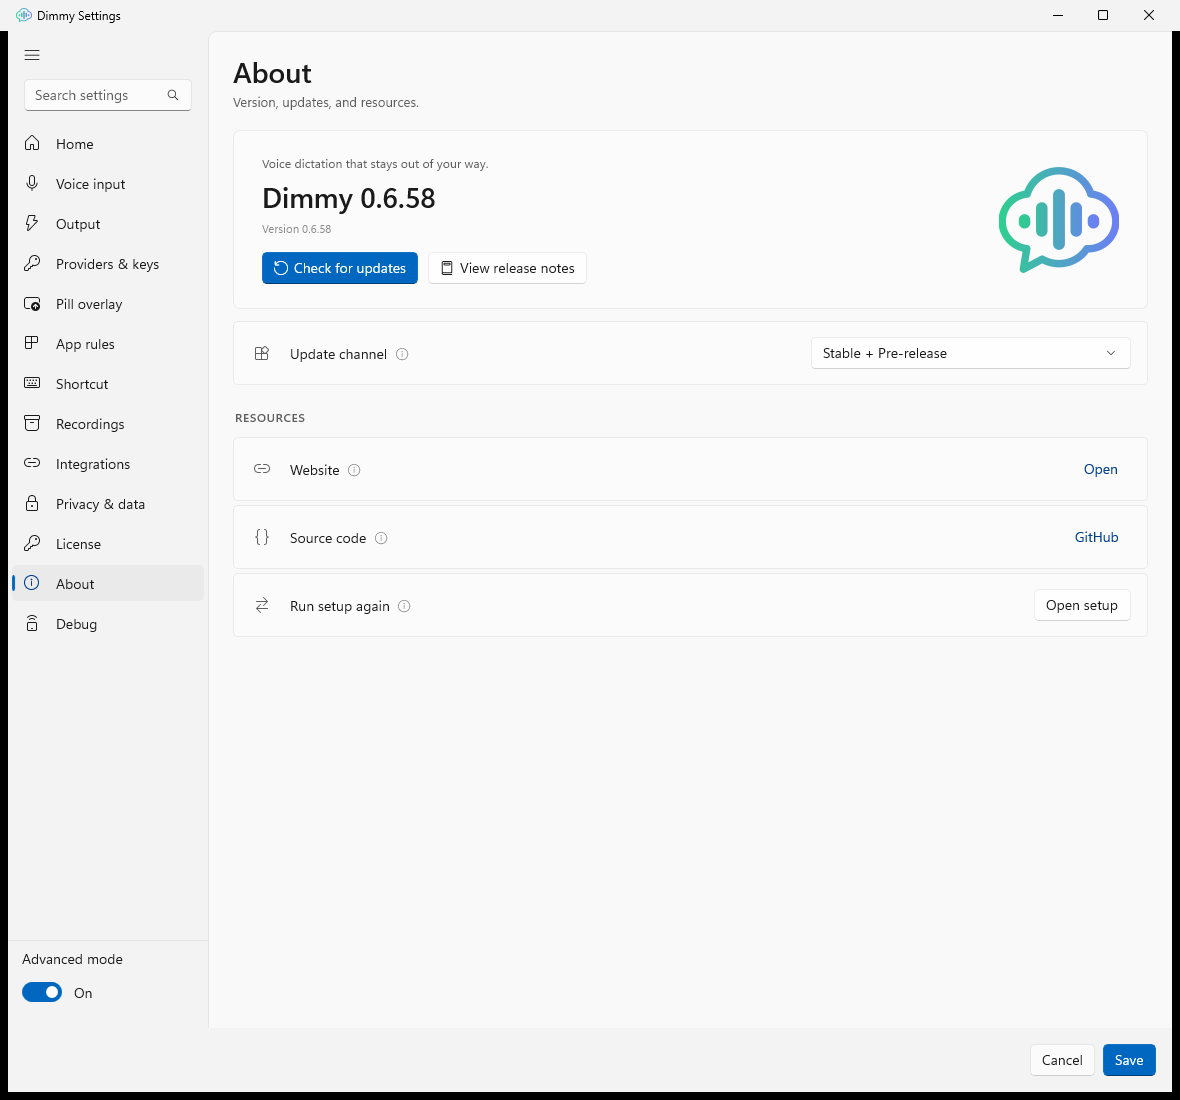
Task: Click the Debug icon in sidebar
Action: click(32, 623)
